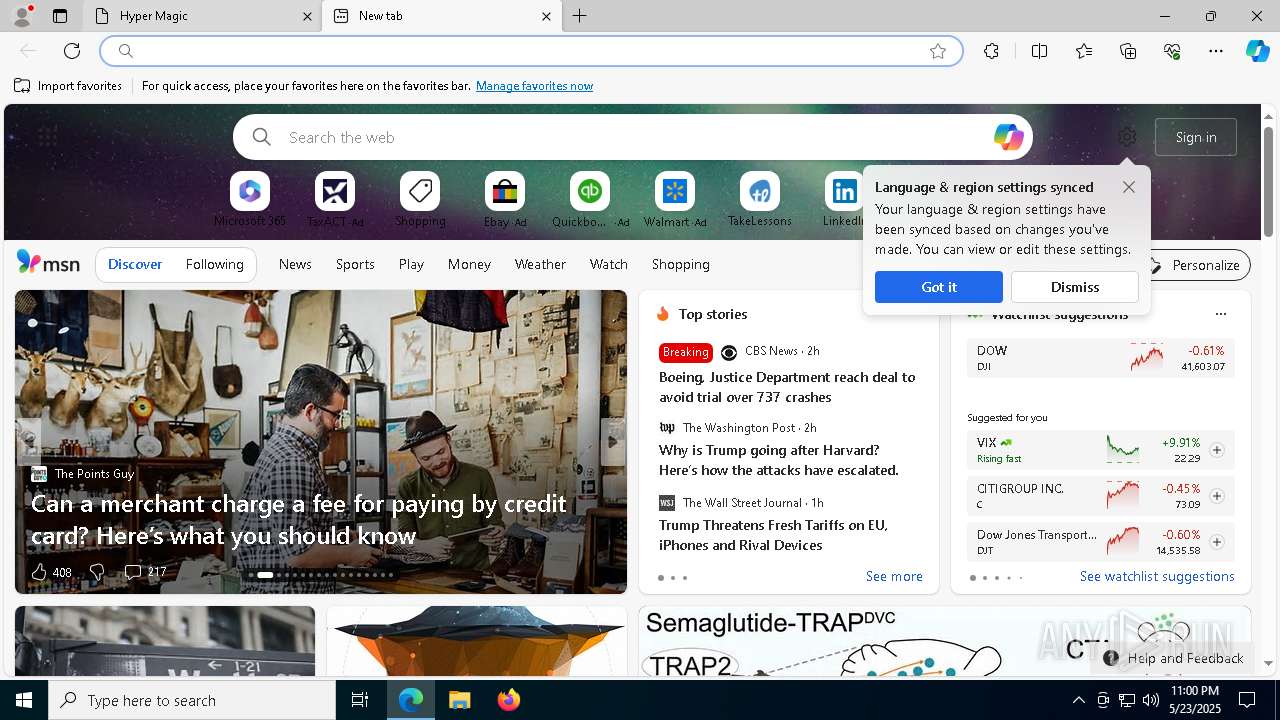Add Citigroup Inc. to watchlist
This screenshot has width=1280, height=720.
1217,496
